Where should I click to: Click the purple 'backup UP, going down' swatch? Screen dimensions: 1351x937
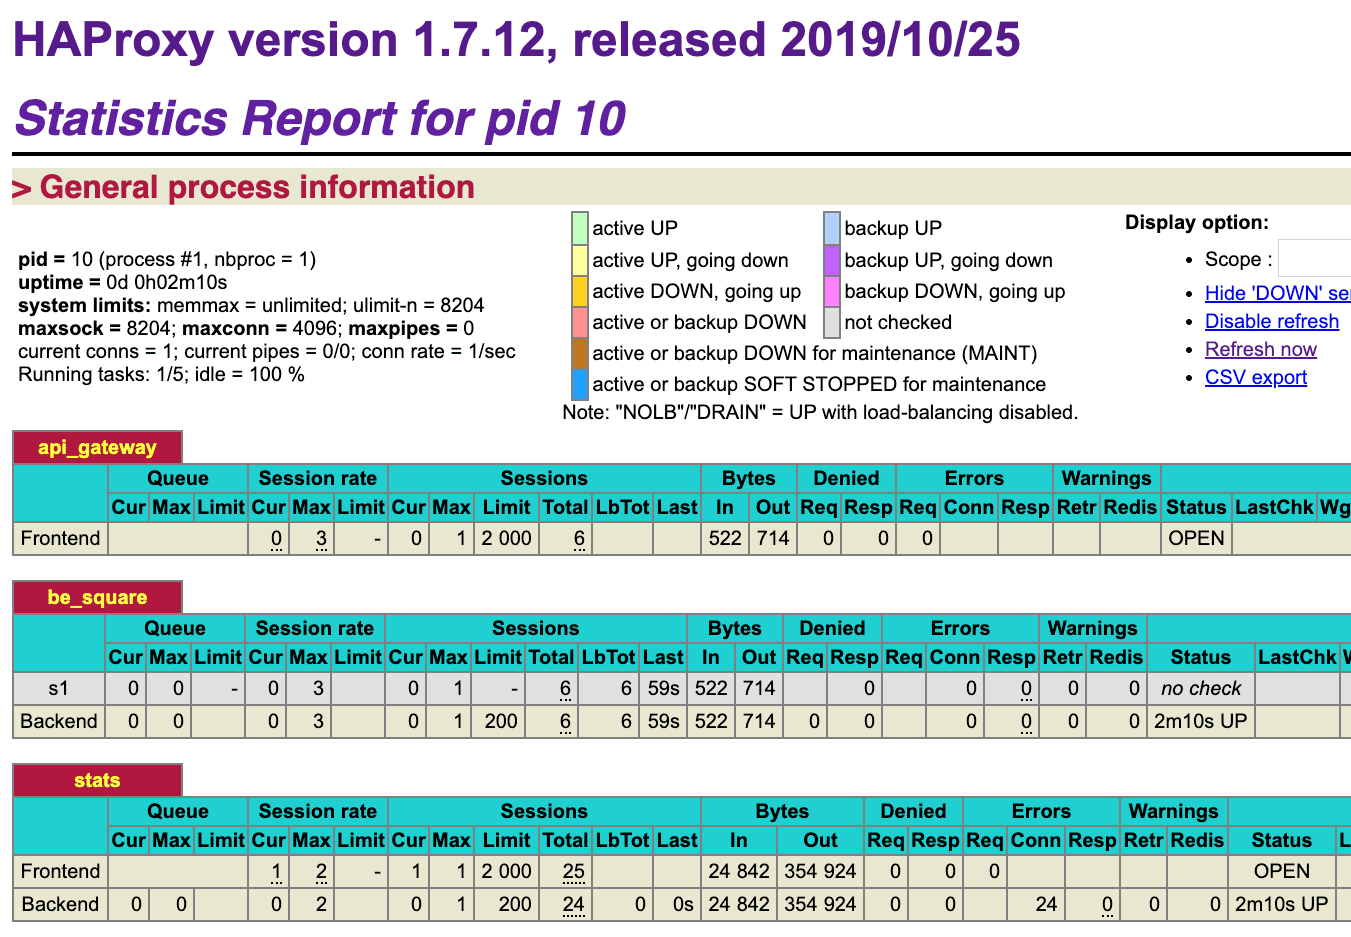coord(832,260)
